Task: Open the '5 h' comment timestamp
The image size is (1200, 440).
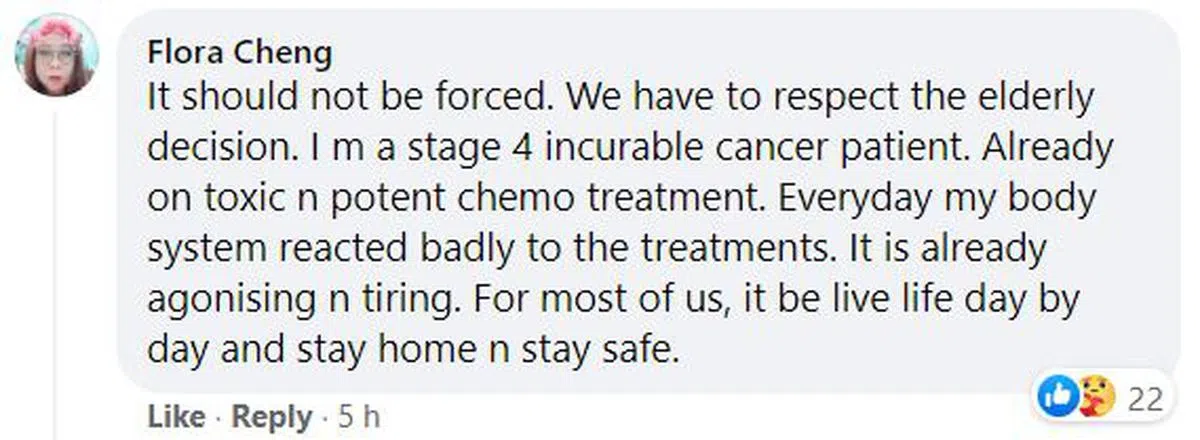Action: pos(360,416)
